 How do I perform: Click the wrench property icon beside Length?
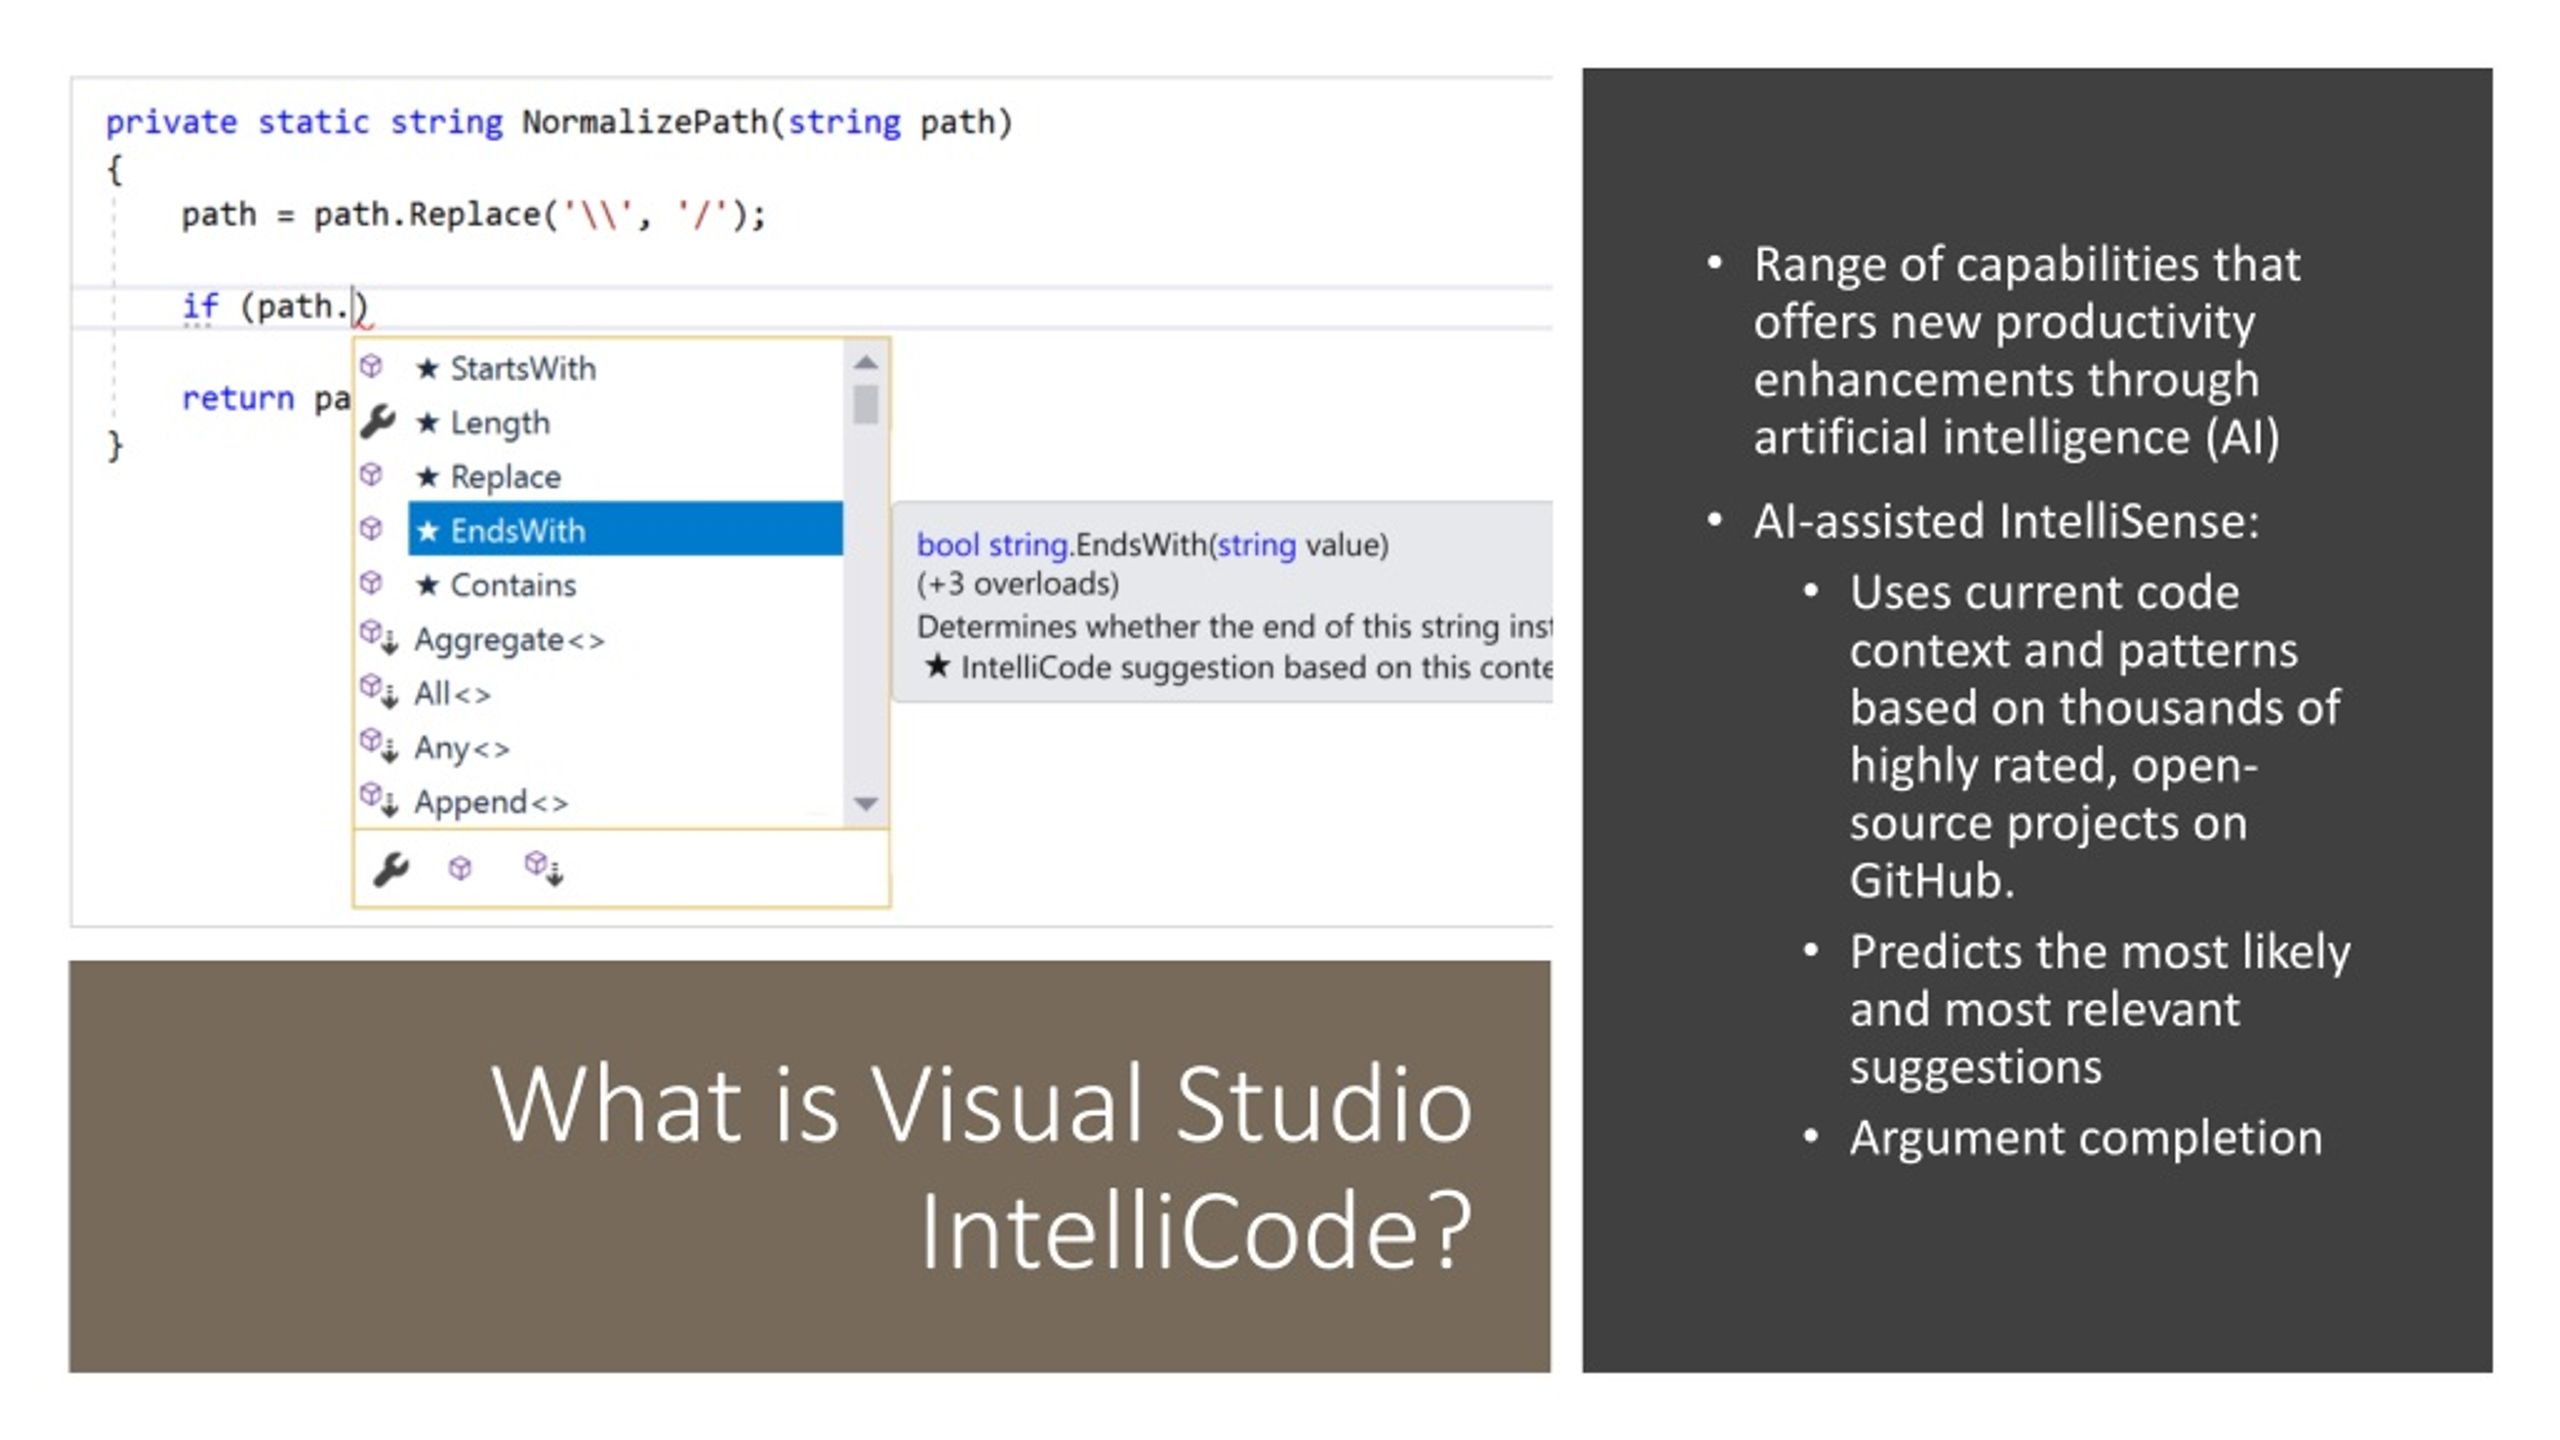click(378, 422)
